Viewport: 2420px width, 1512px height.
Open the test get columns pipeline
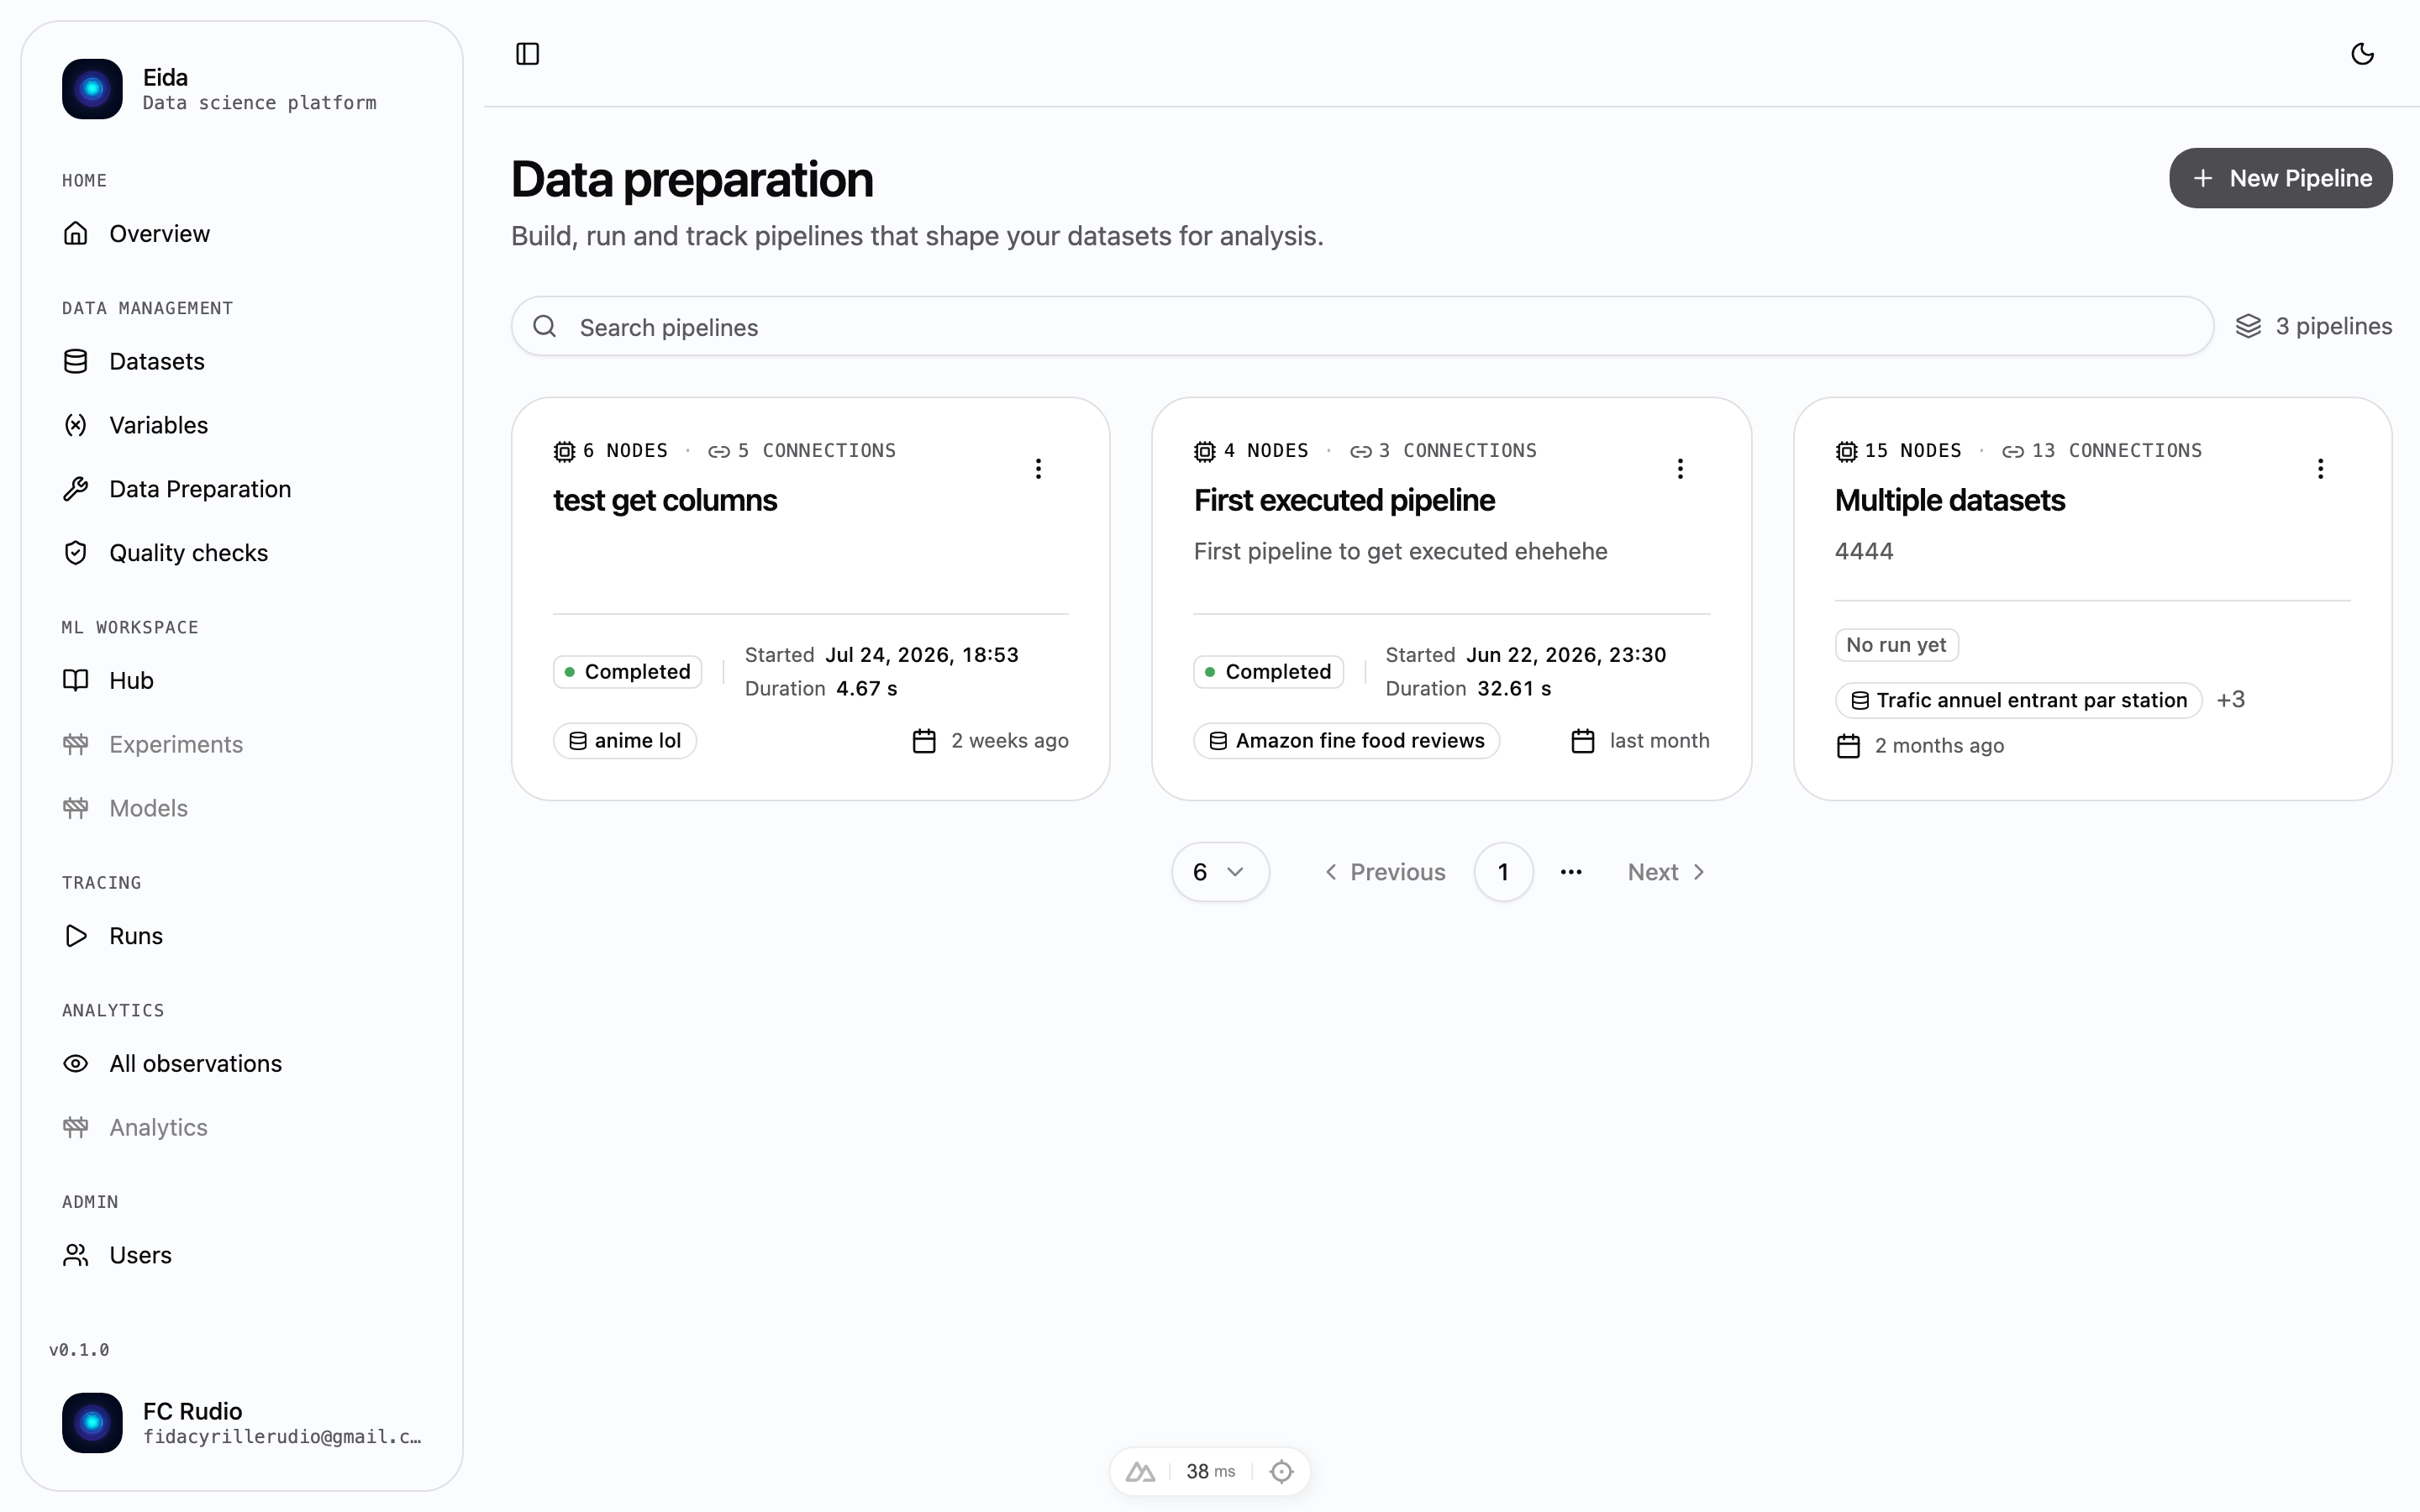665,500
